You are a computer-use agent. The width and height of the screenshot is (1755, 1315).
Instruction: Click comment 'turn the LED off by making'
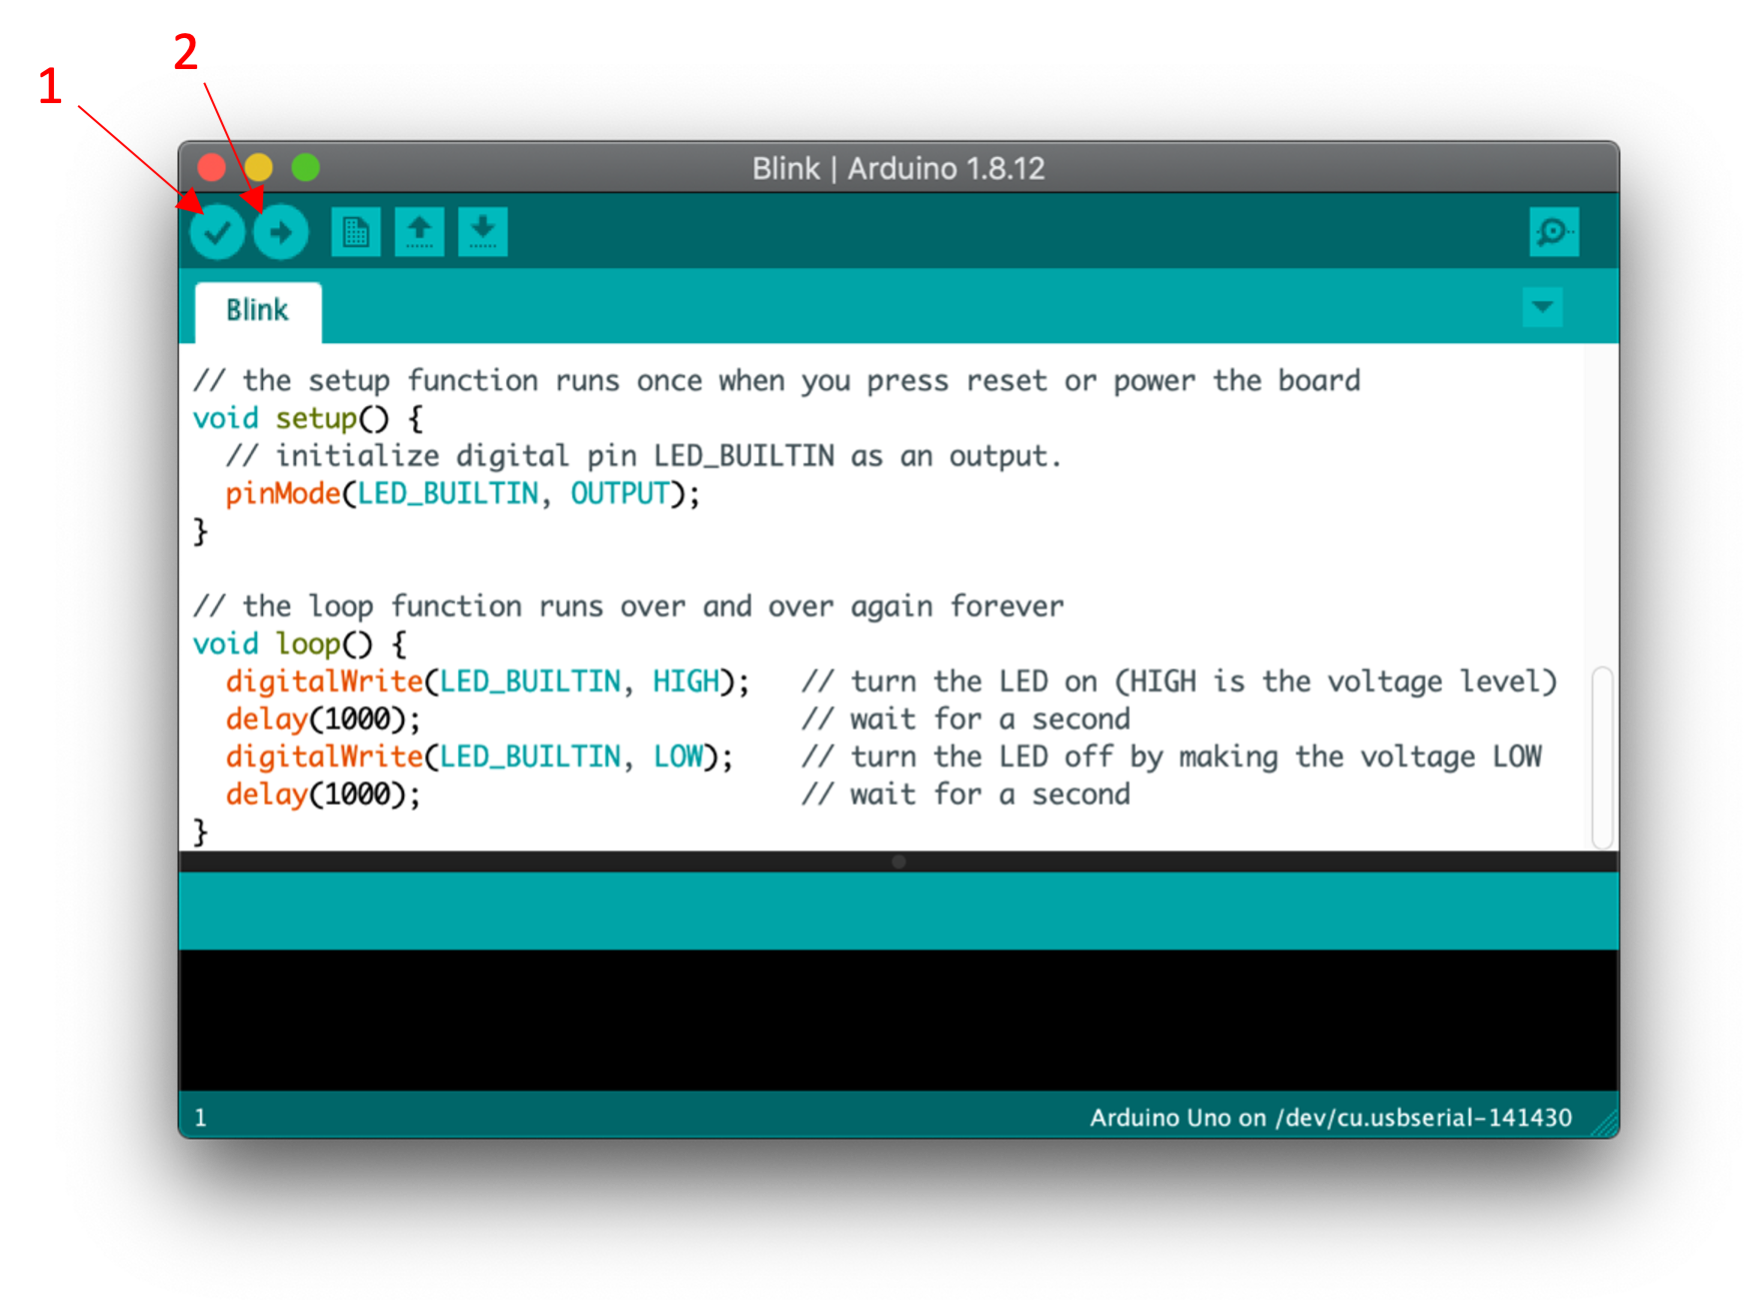1064,757
